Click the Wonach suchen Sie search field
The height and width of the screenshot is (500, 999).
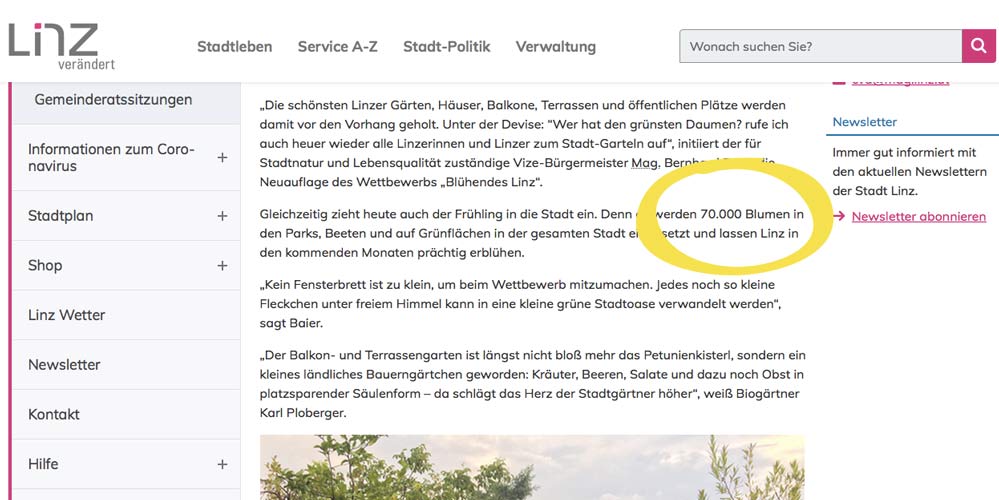pos(821,46)
